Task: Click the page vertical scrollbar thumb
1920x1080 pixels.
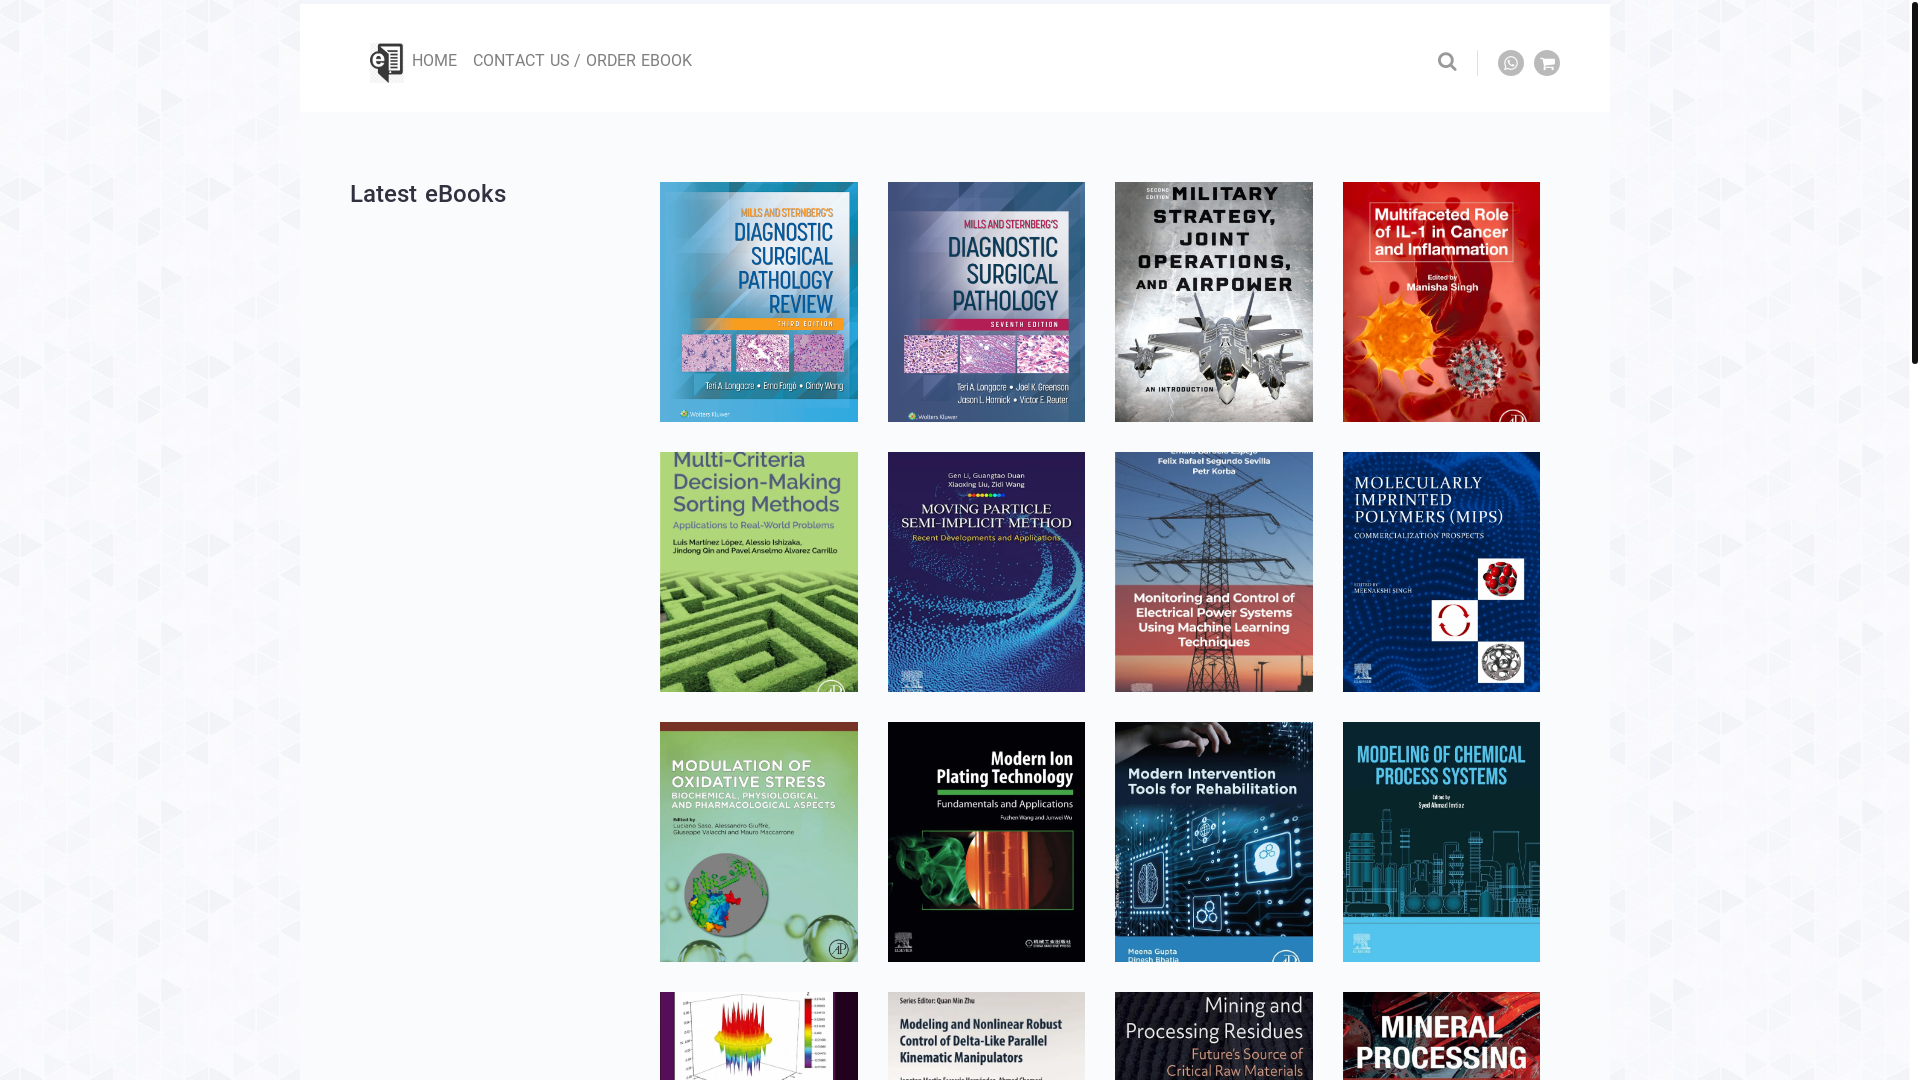Action: pos(1914,182)
